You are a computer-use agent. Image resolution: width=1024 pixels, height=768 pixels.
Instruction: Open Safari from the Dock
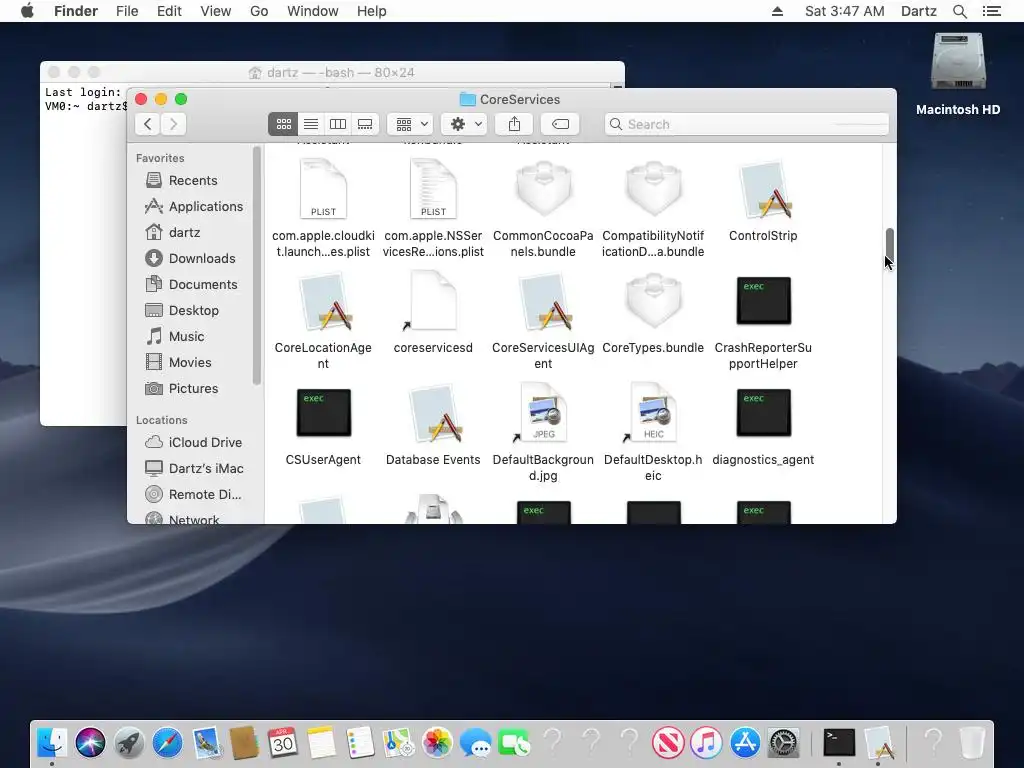[x=167, y=743]
